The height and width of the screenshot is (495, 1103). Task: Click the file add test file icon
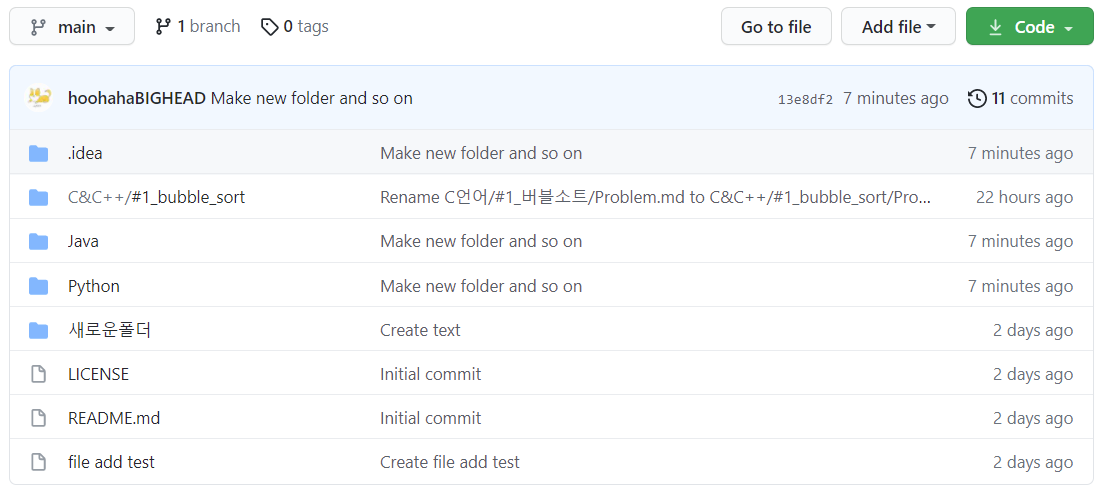39,462
